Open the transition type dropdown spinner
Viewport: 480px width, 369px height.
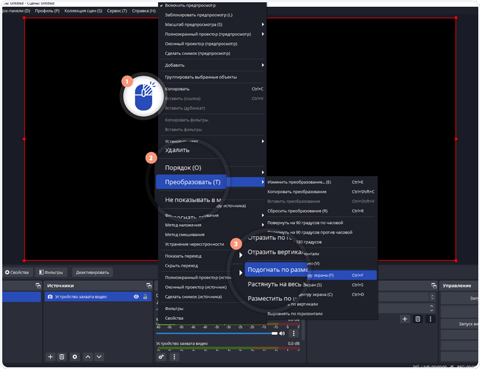pos(432,297)
